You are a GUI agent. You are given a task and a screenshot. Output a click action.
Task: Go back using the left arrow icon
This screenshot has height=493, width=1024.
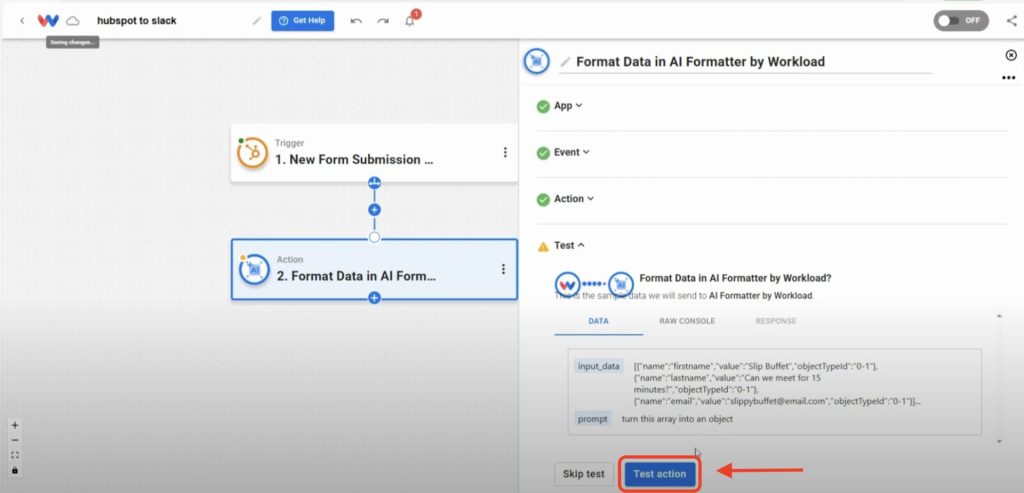(x=22, y=21)
